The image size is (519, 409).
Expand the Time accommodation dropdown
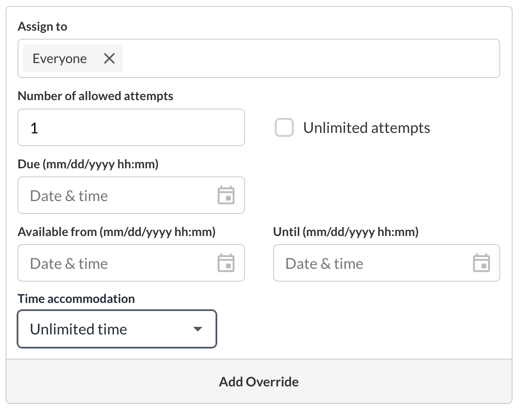[x=117, y=329]
